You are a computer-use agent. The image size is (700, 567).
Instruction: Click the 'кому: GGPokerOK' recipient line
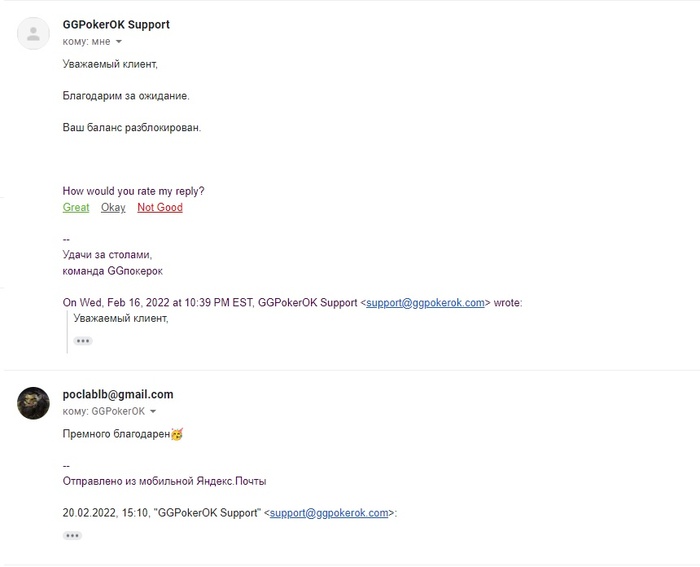104,411
